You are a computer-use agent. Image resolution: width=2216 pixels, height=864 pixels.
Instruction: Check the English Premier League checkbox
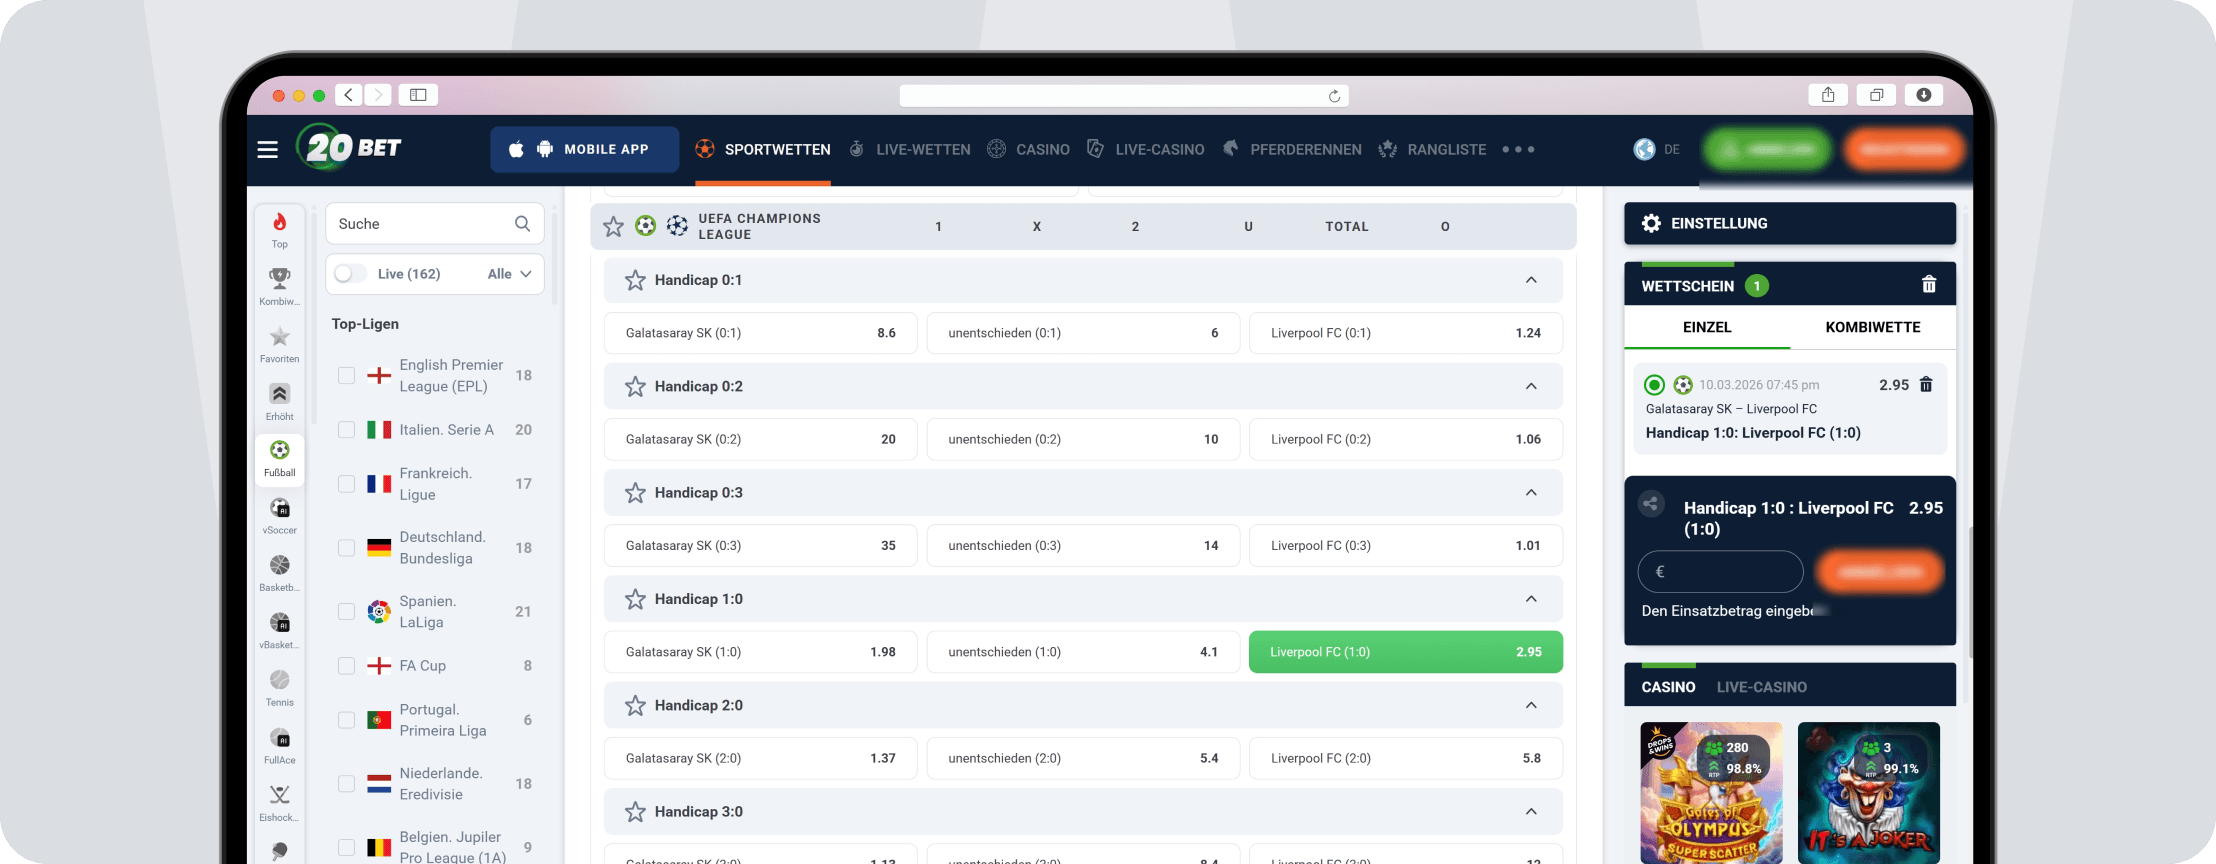click(x=347, y=376)
